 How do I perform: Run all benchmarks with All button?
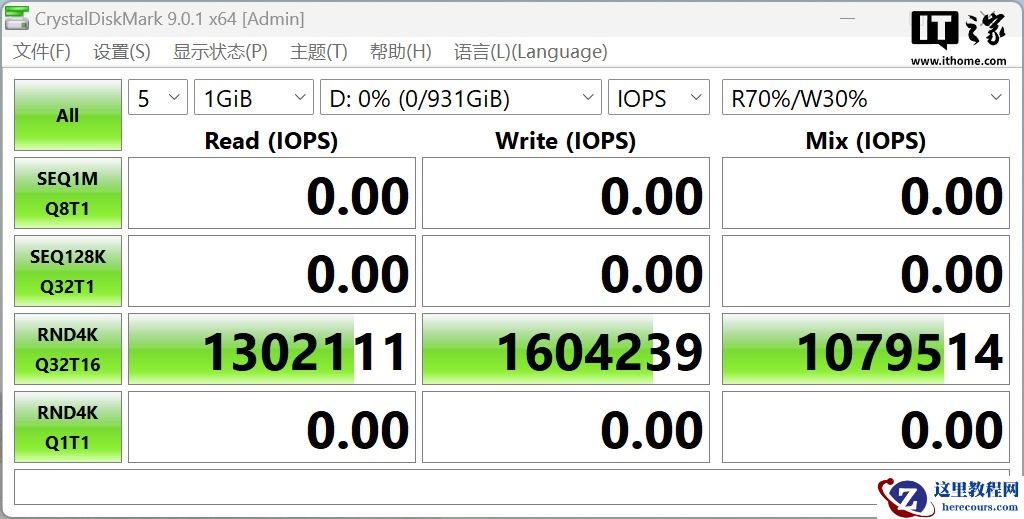click(x=68, y=116)
